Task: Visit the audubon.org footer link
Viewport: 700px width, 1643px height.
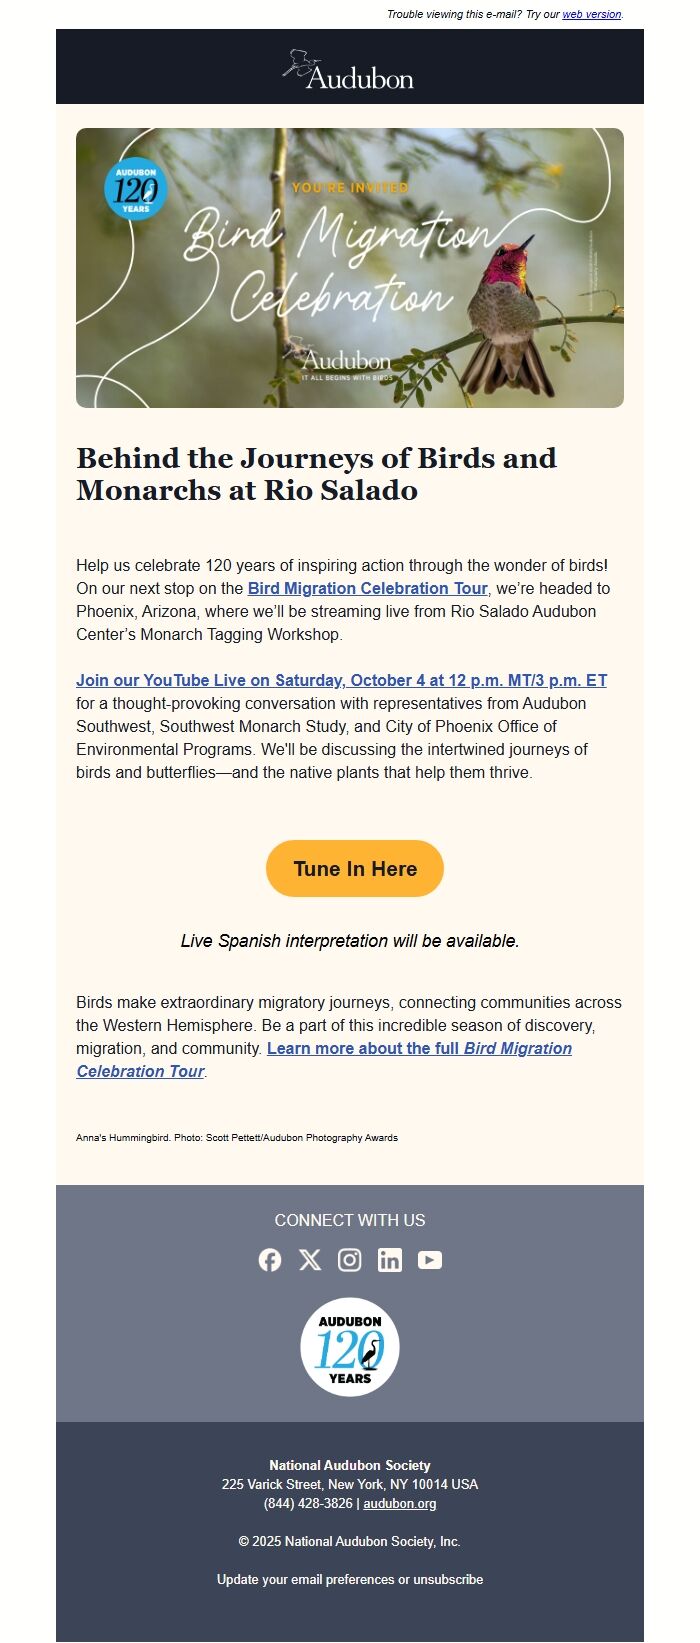Action: pos(400,1503)
